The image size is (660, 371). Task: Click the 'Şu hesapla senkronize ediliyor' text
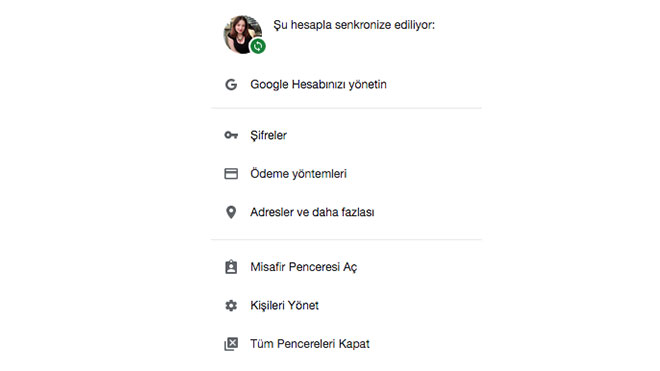(x=354, y=25)
